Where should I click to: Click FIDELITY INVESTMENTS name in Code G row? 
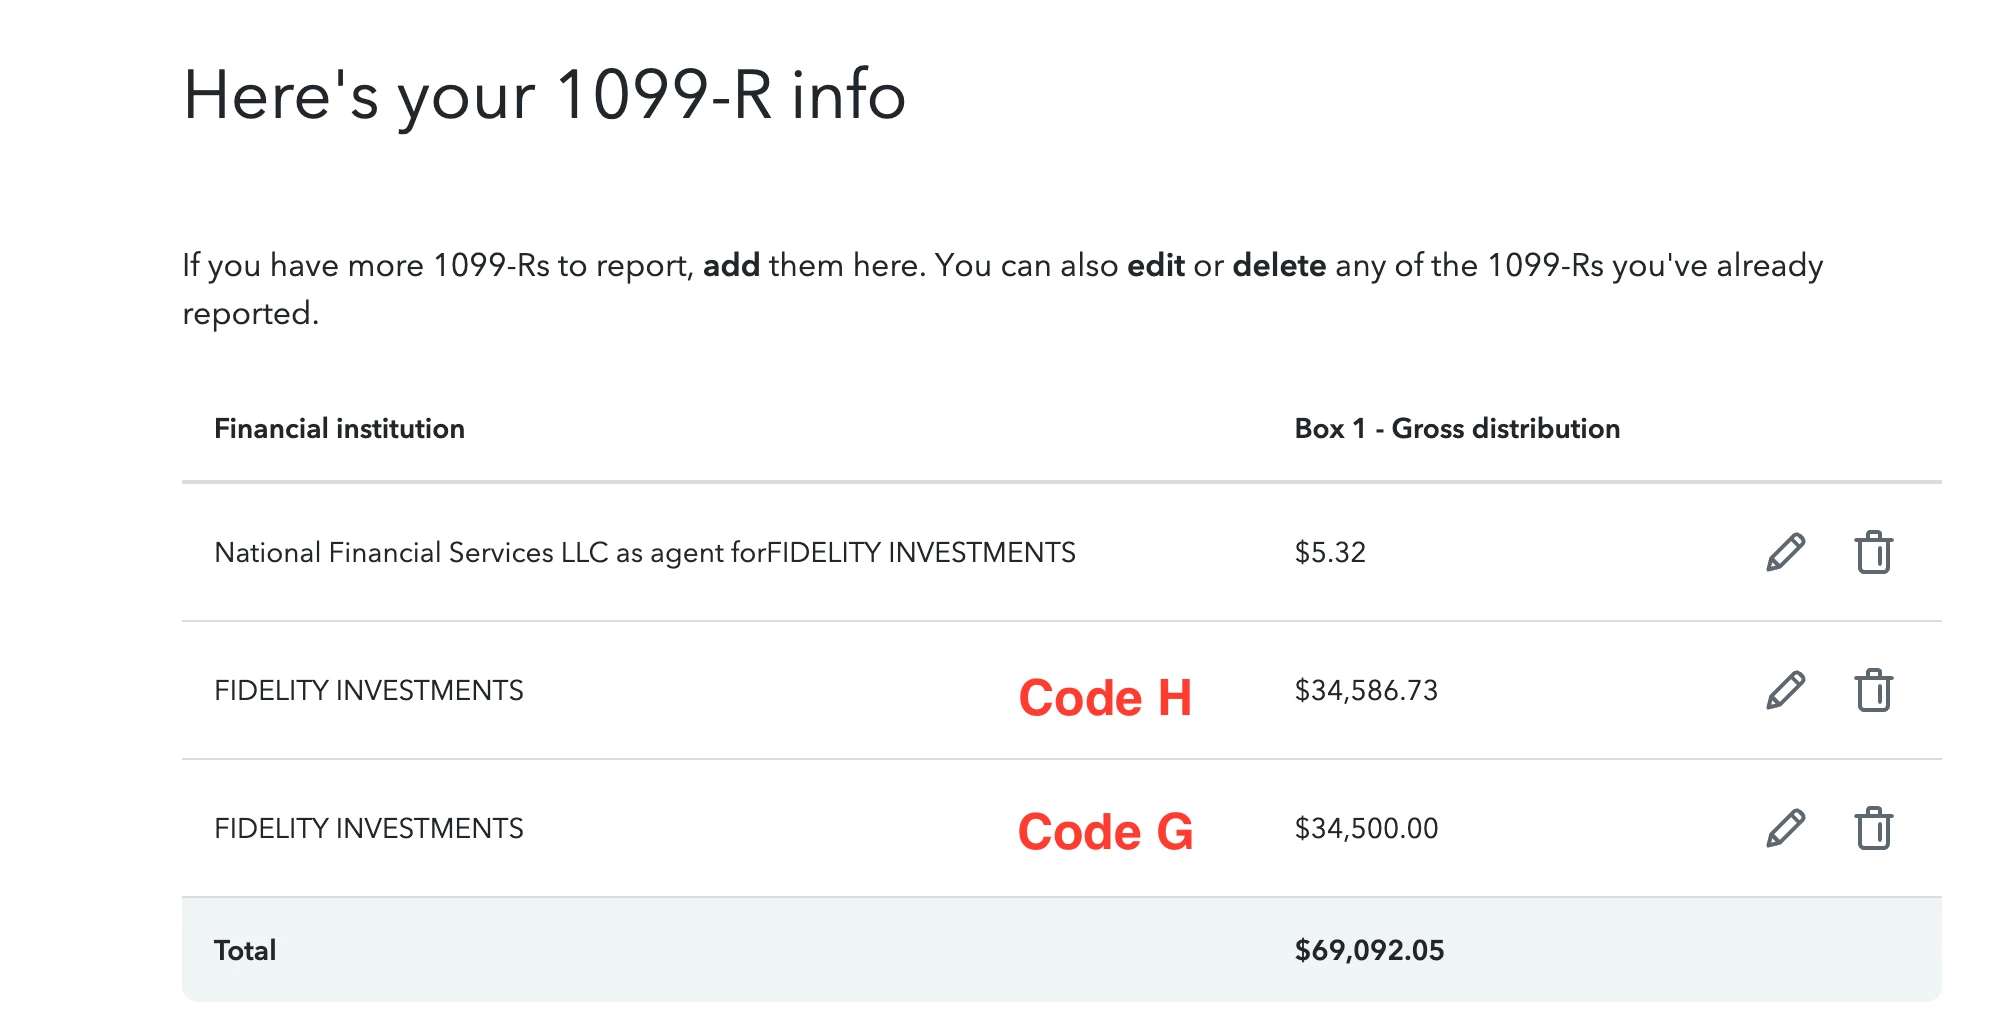(x=368, y=828)
